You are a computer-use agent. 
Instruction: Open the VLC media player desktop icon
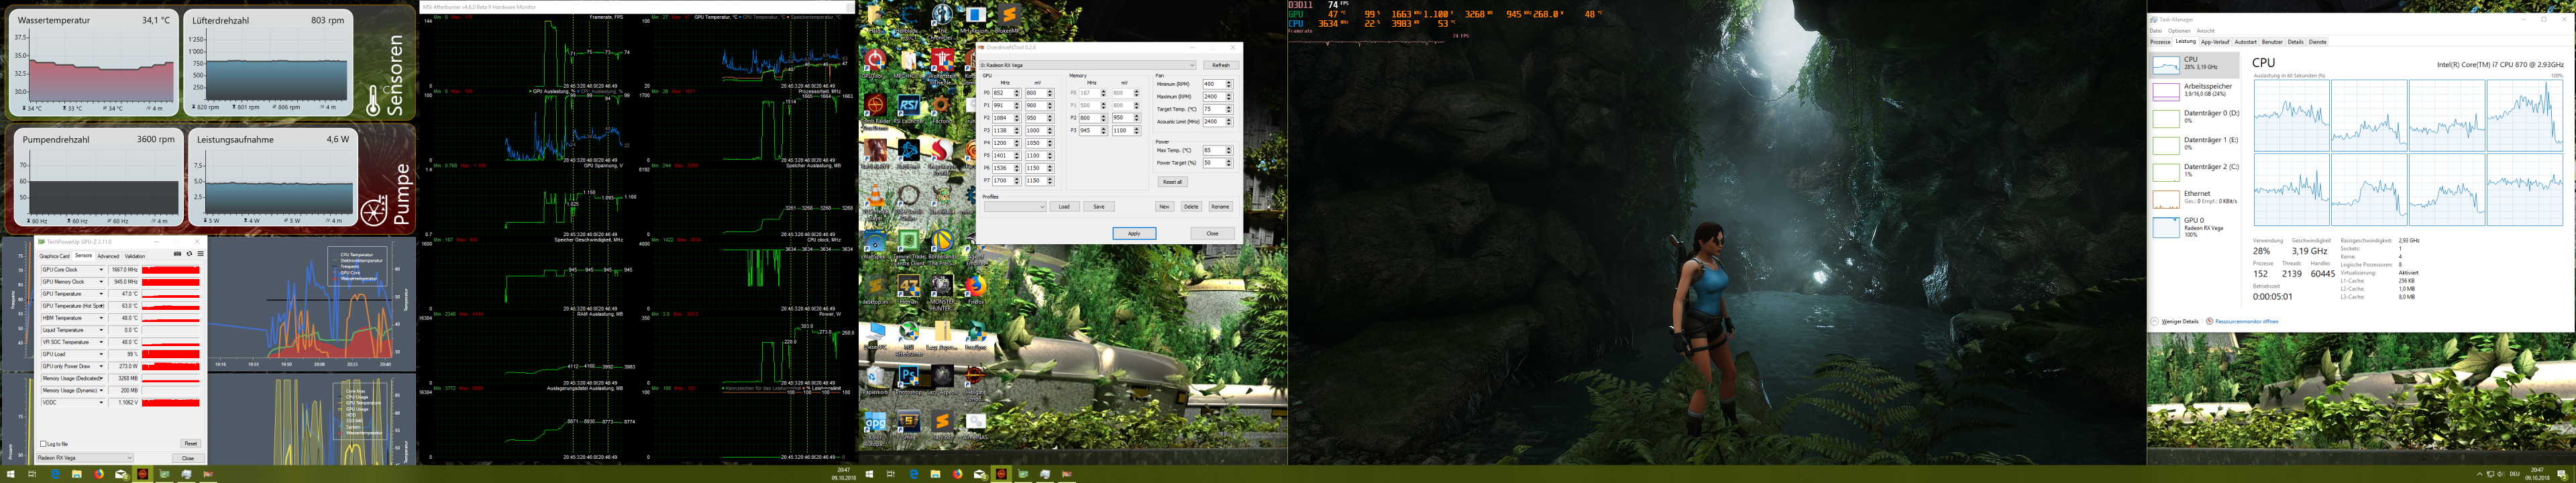pyautogui.click(x=875, y=198)
